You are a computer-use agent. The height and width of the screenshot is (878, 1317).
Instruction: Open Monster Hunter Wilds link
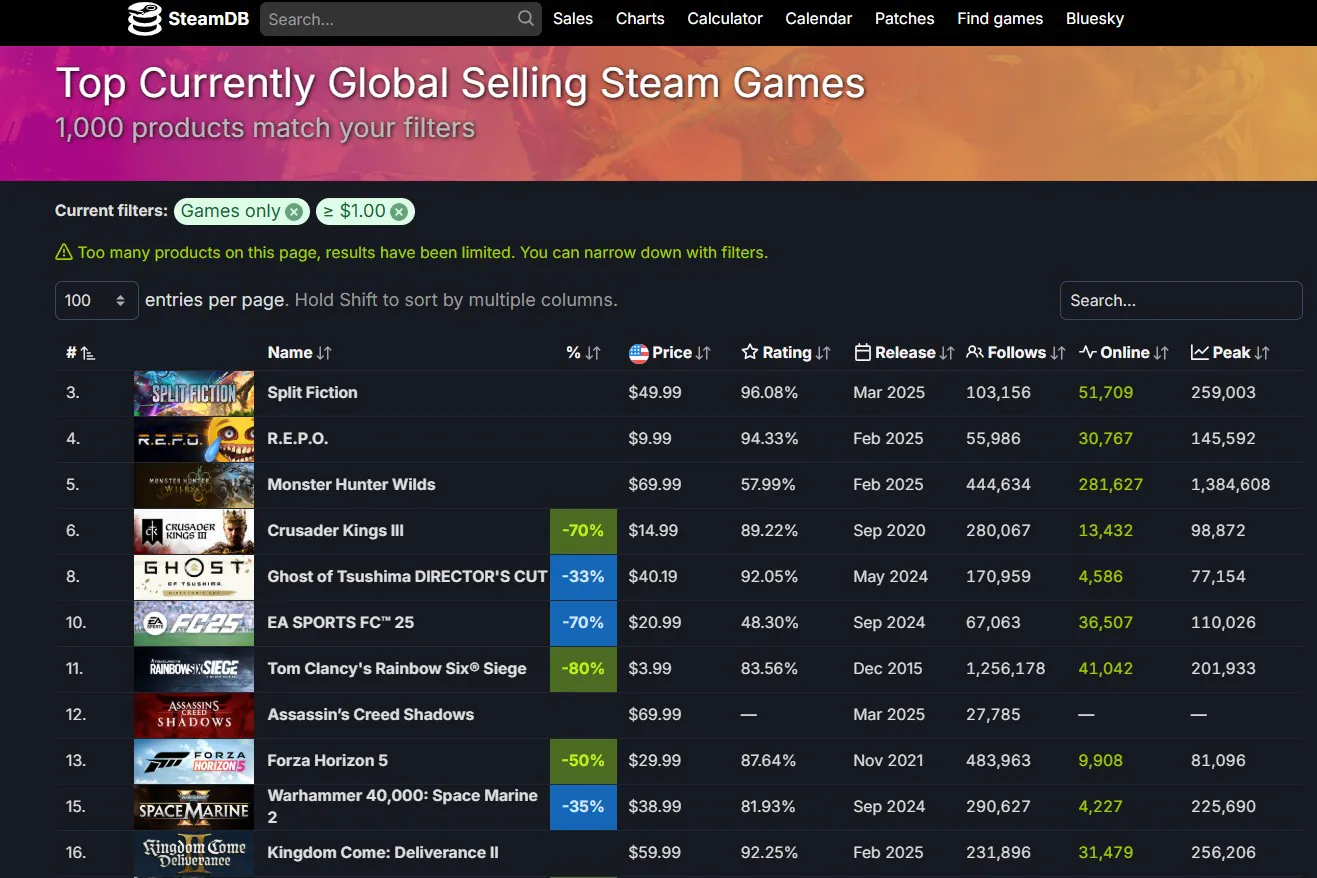pos(351,485)
